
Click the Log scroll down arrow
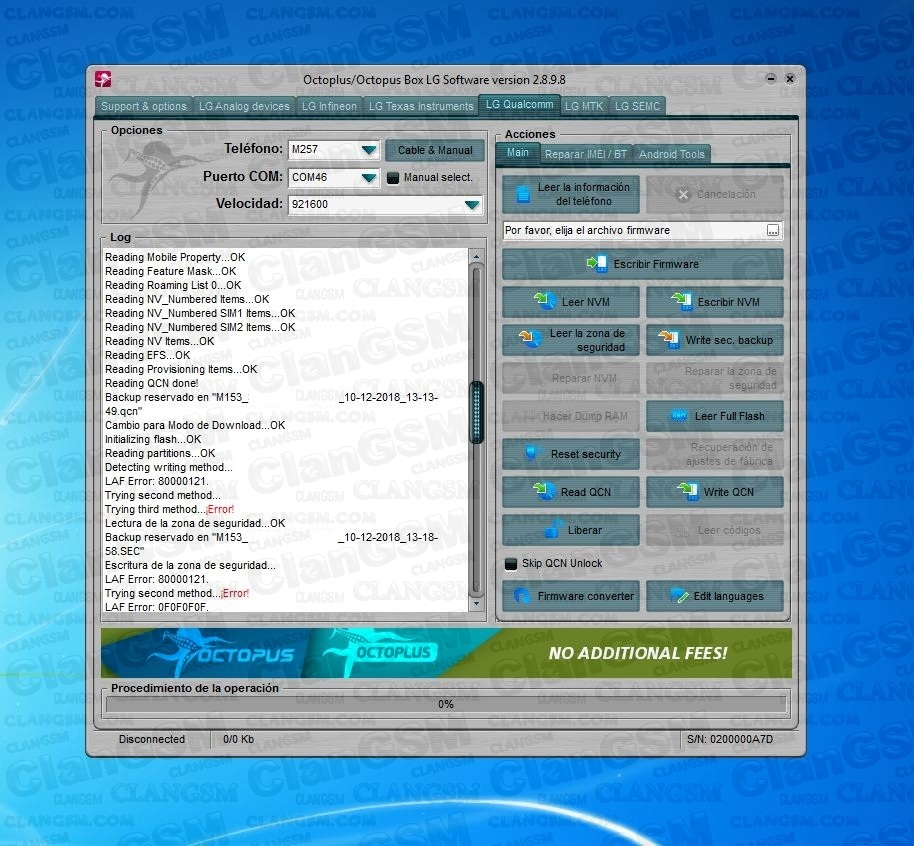[477, 604]
